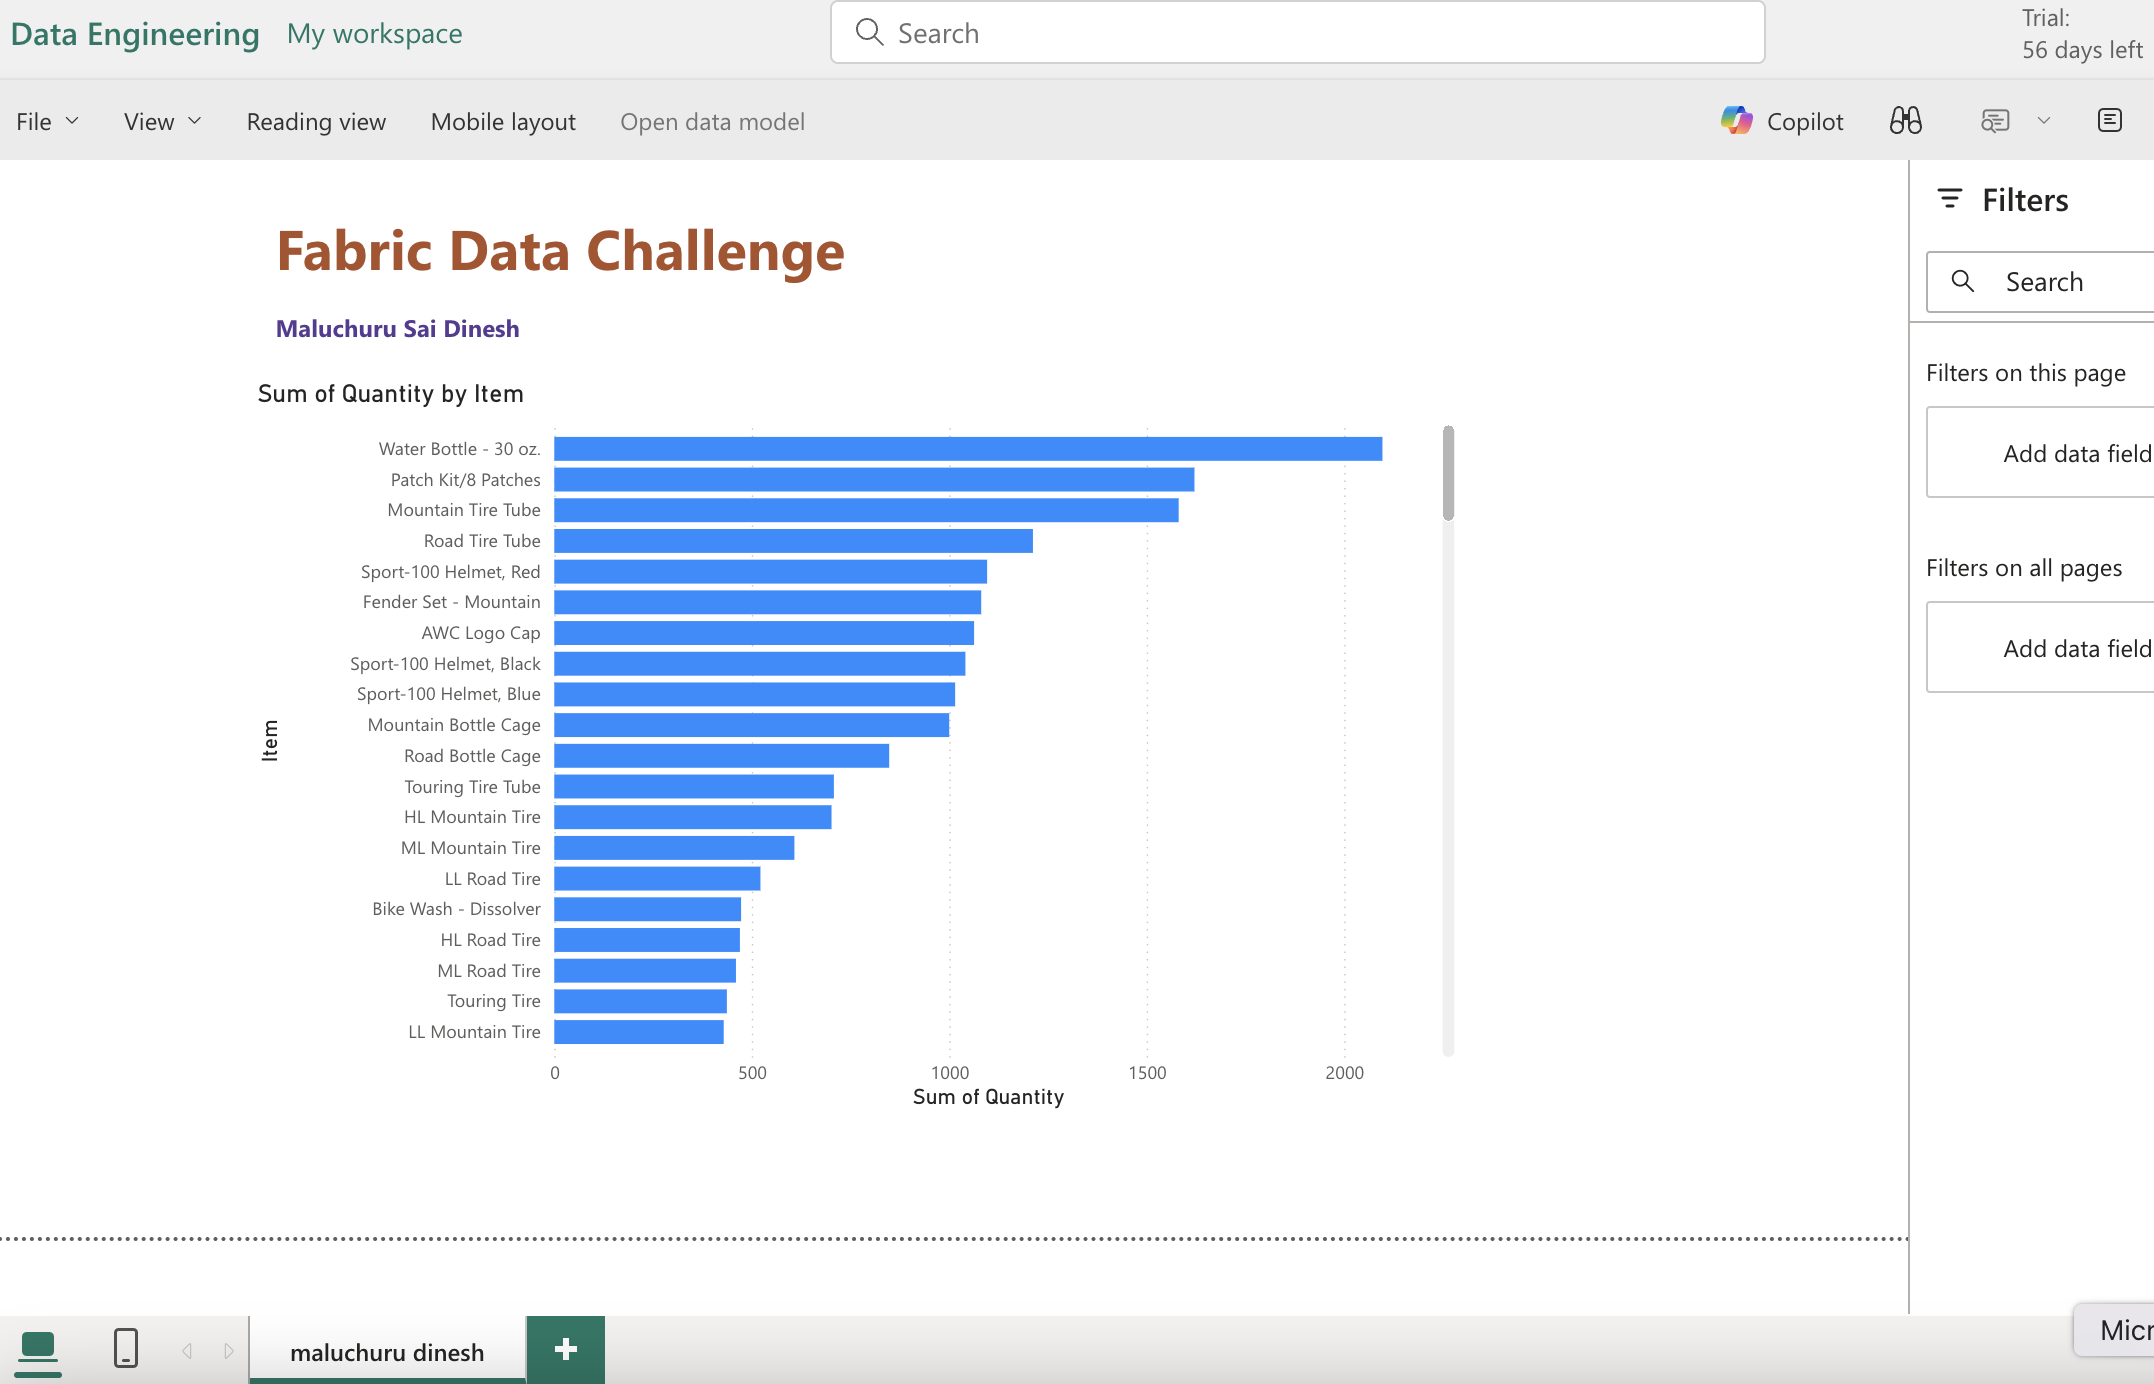2154x1384 pixels.
Task: Click the AWC Logo Cap label
Action: [x=480, y=633]
